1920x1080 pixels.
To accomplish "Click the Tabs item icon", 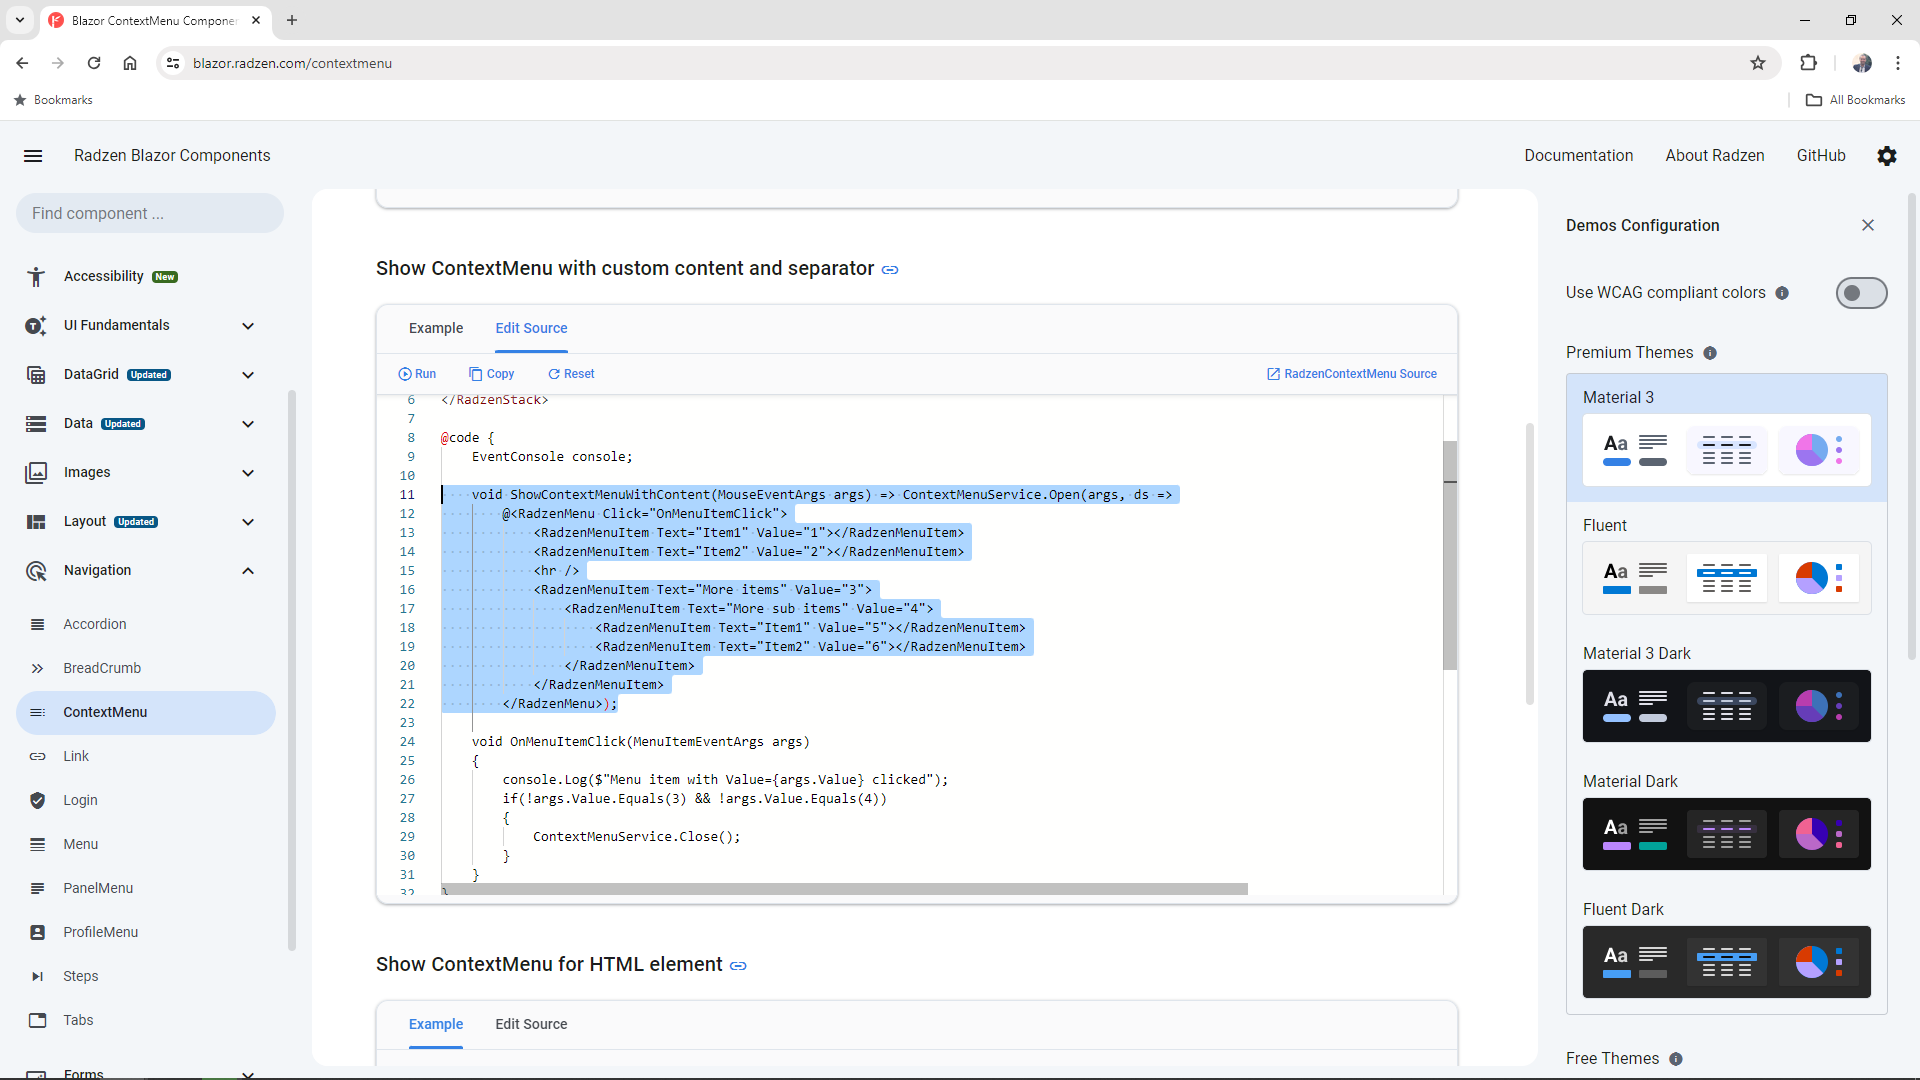I will (x=37, y=1021).
